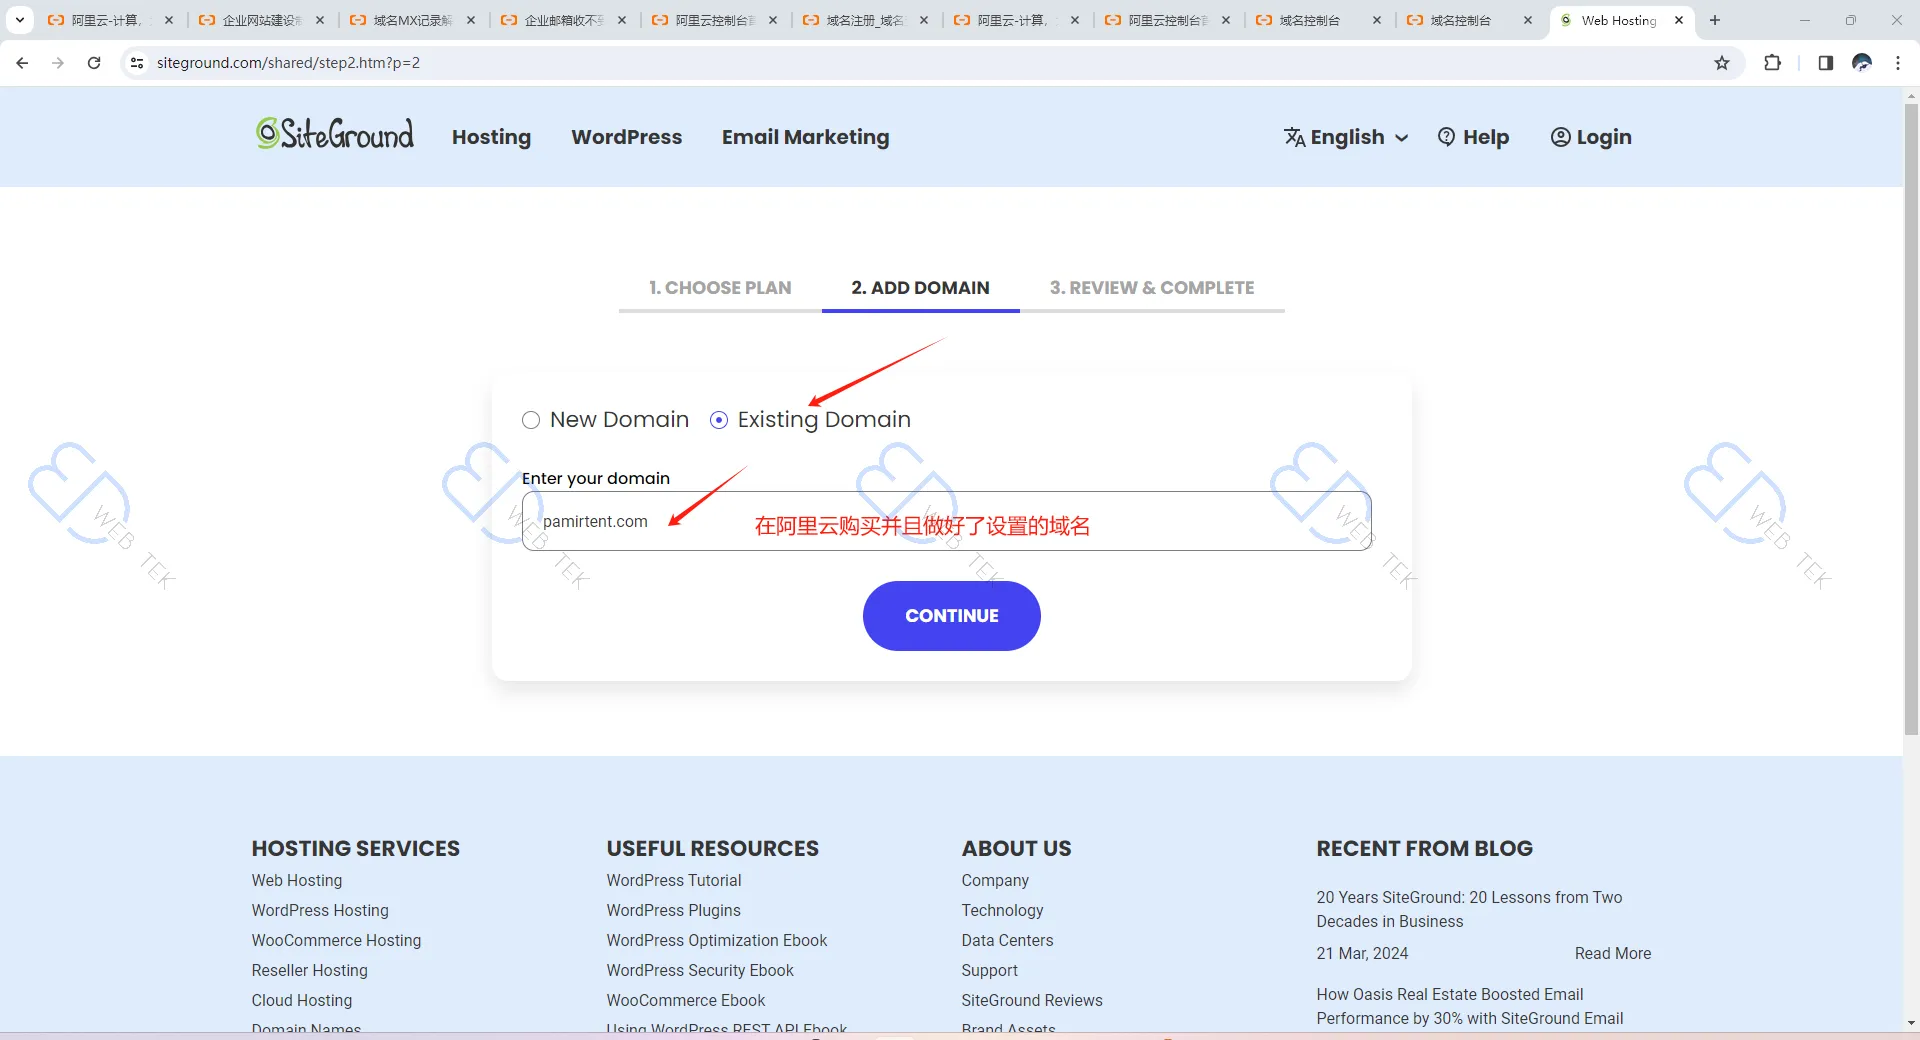Viewport: 1920px width, 1040px height.
Task: Open the WordPress menu
Action: pyautogui.click(x=627, y=137)
